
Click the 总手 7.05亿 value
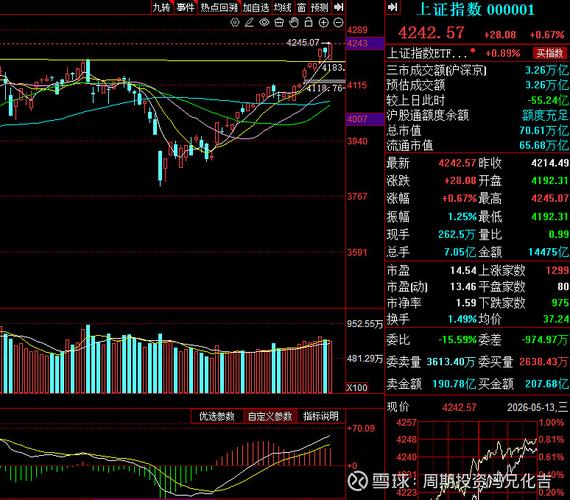click(460, 252)
